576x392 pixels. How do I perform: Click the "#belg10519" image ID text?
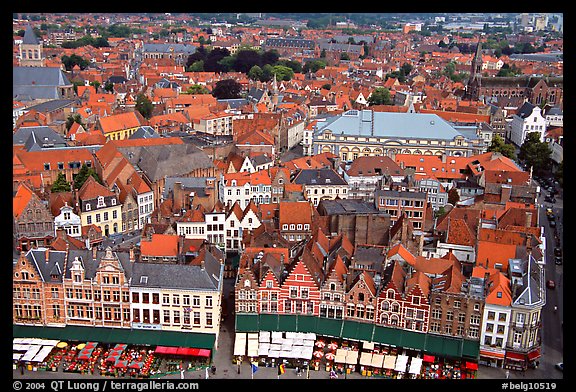pyautogui.click(x=529, y=386)
